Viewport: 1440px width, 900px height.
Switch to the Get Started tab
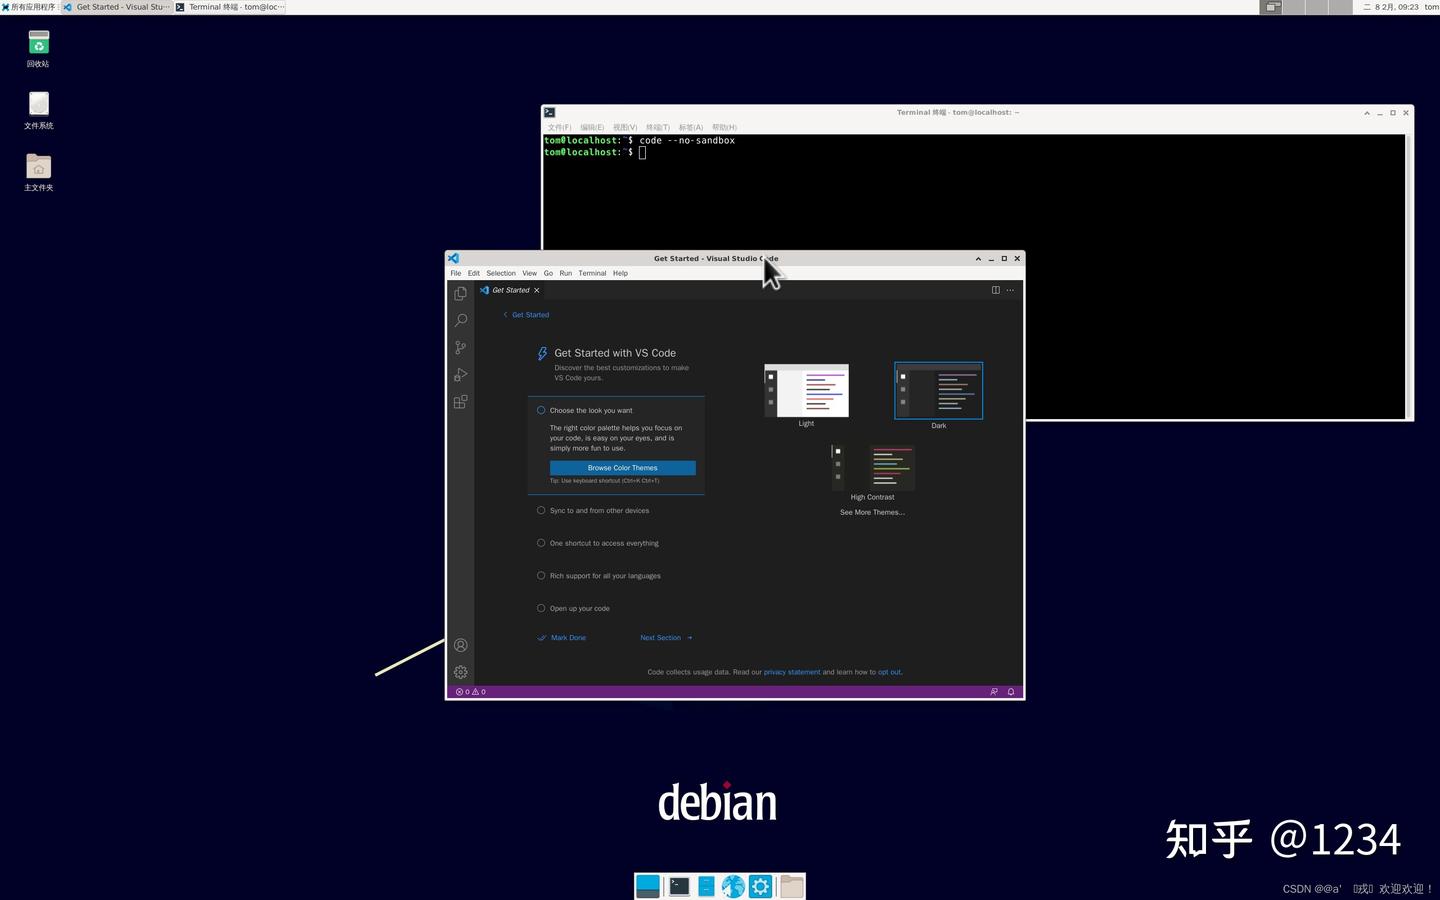[510, 290]
